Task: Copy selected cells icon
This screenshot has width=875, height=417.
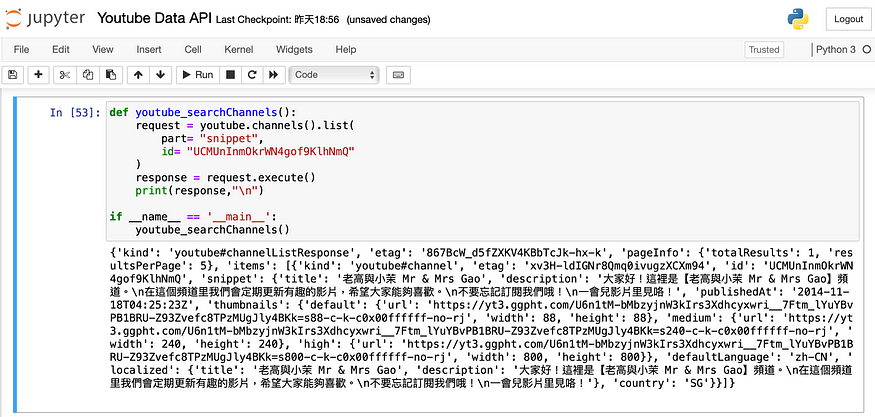Action: click(x=88, y=75)
